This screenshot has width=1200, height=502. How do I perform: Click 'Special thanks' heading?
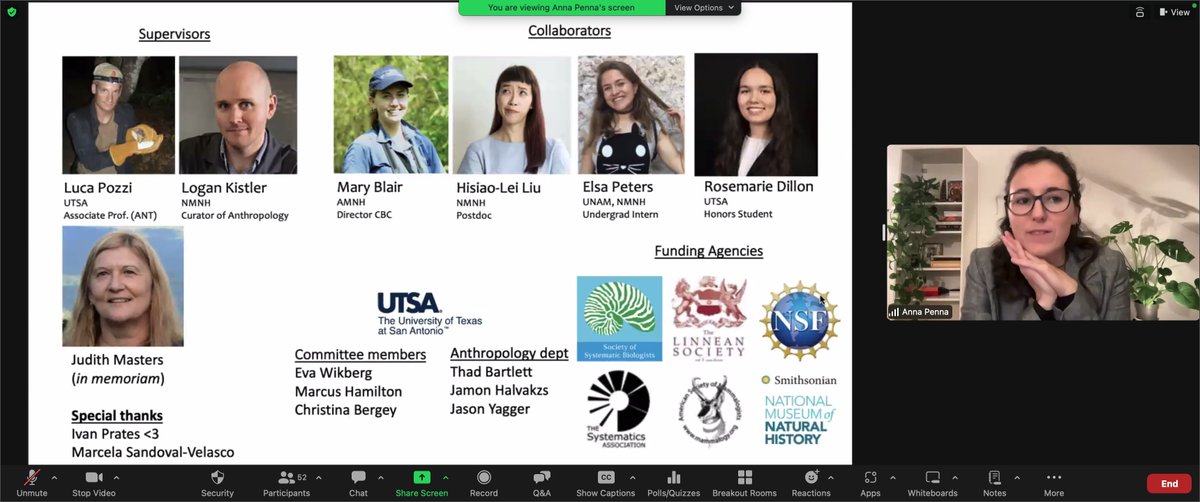[117, 416]
